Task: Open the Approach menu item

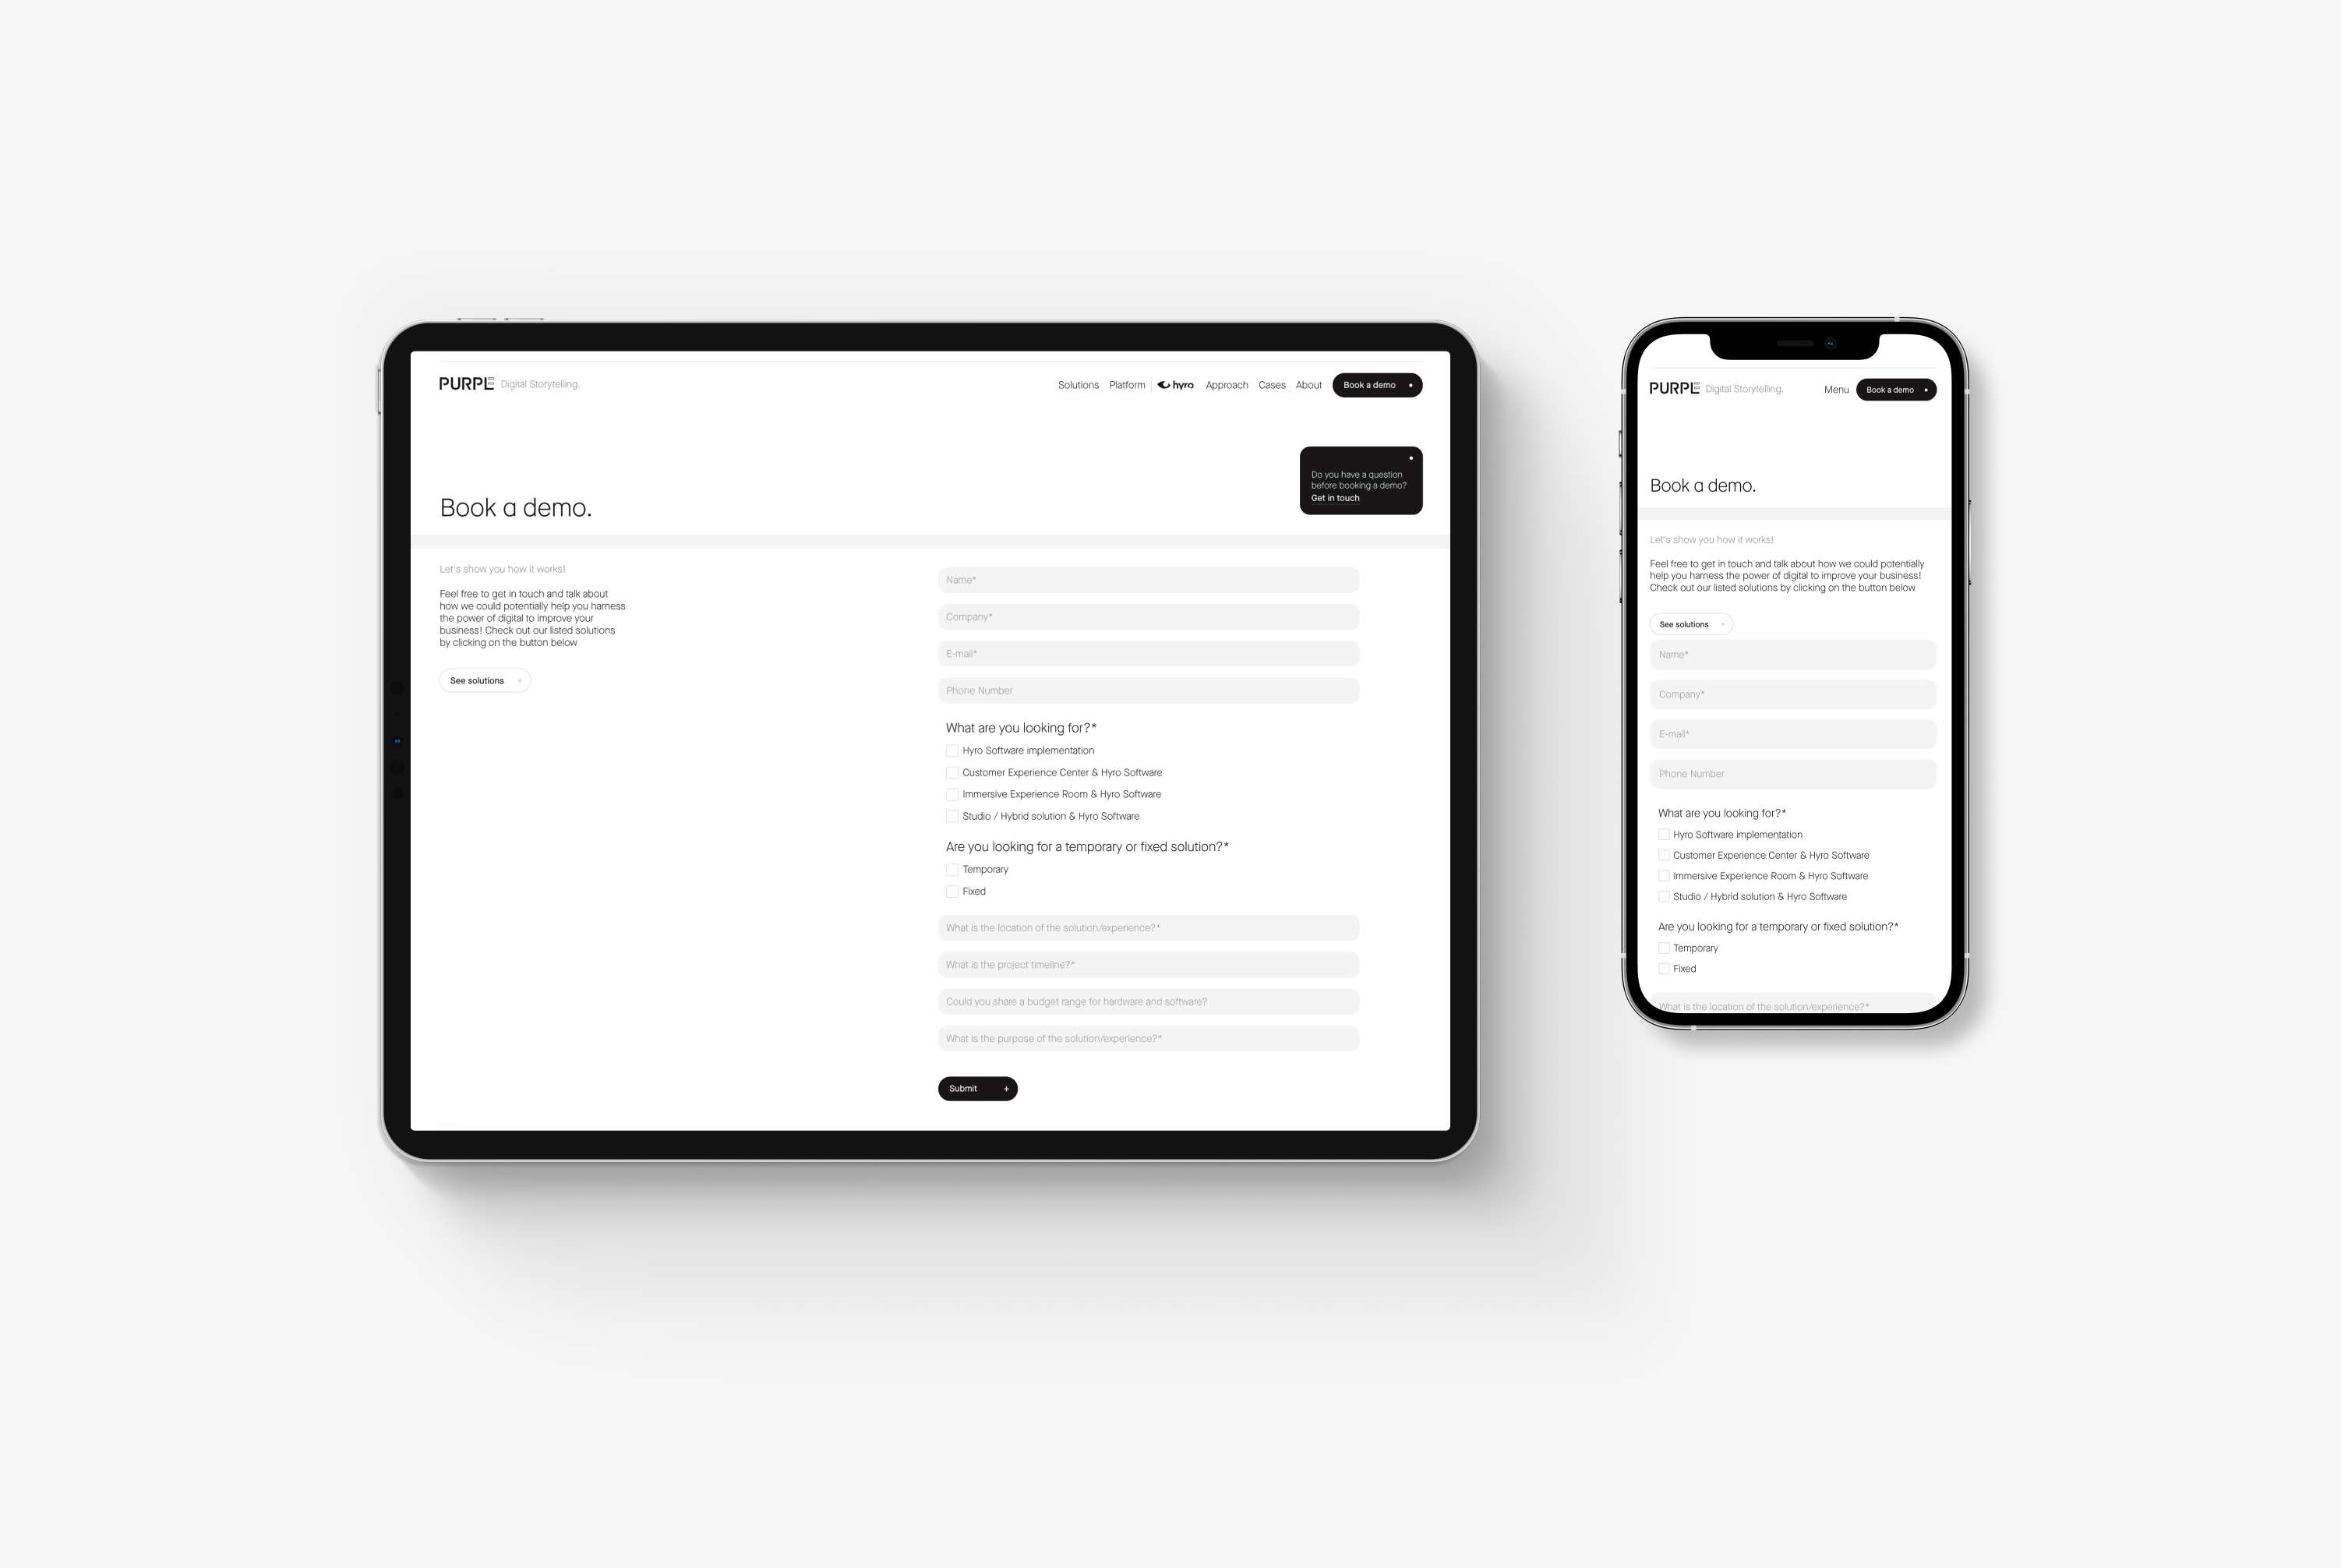Action: pos(1225,385)
